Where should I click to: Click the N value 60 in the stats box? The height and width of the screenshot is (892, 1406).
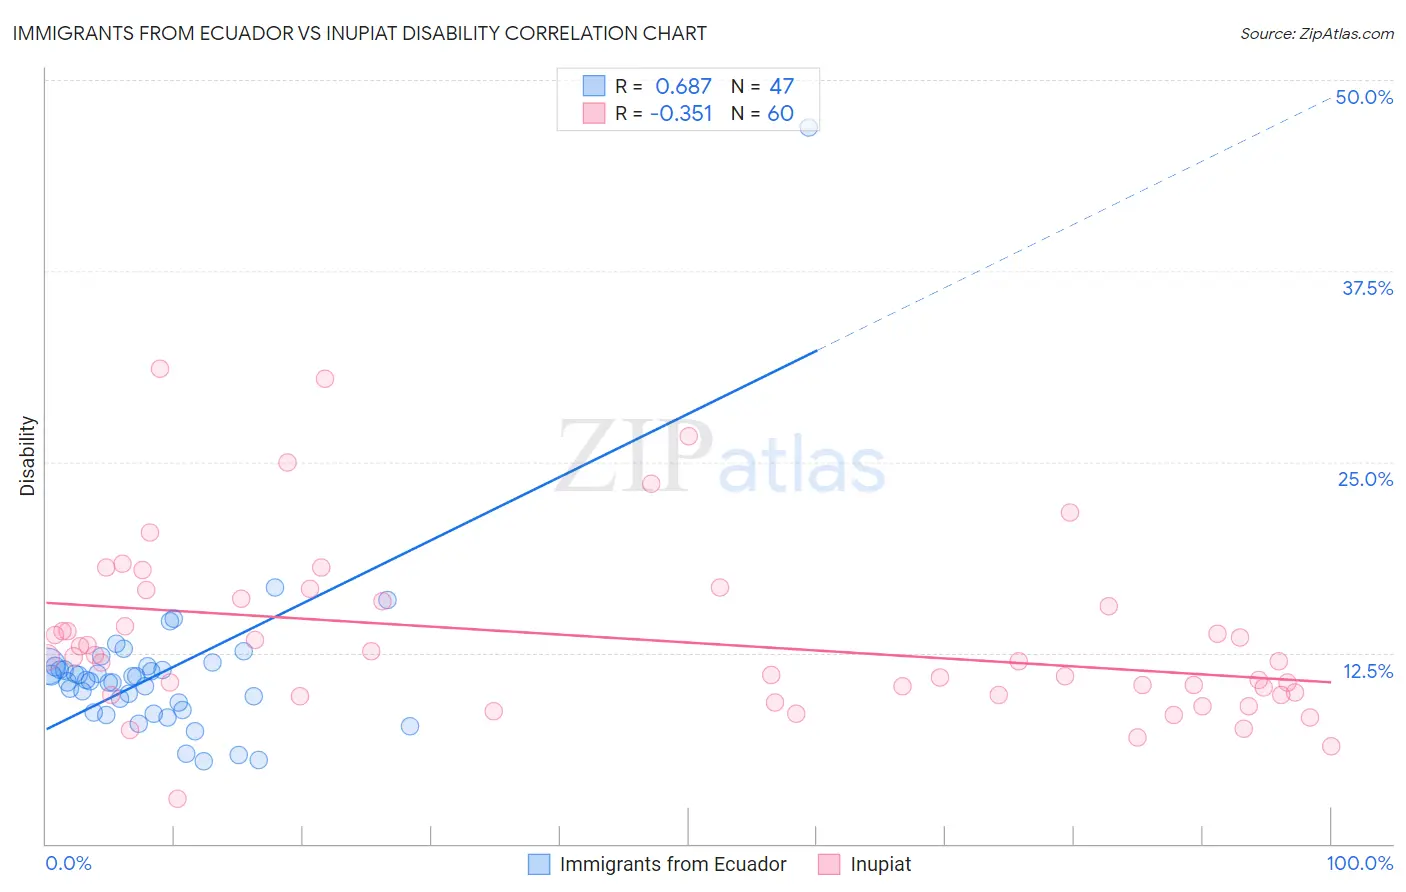(x=780, y=113)
